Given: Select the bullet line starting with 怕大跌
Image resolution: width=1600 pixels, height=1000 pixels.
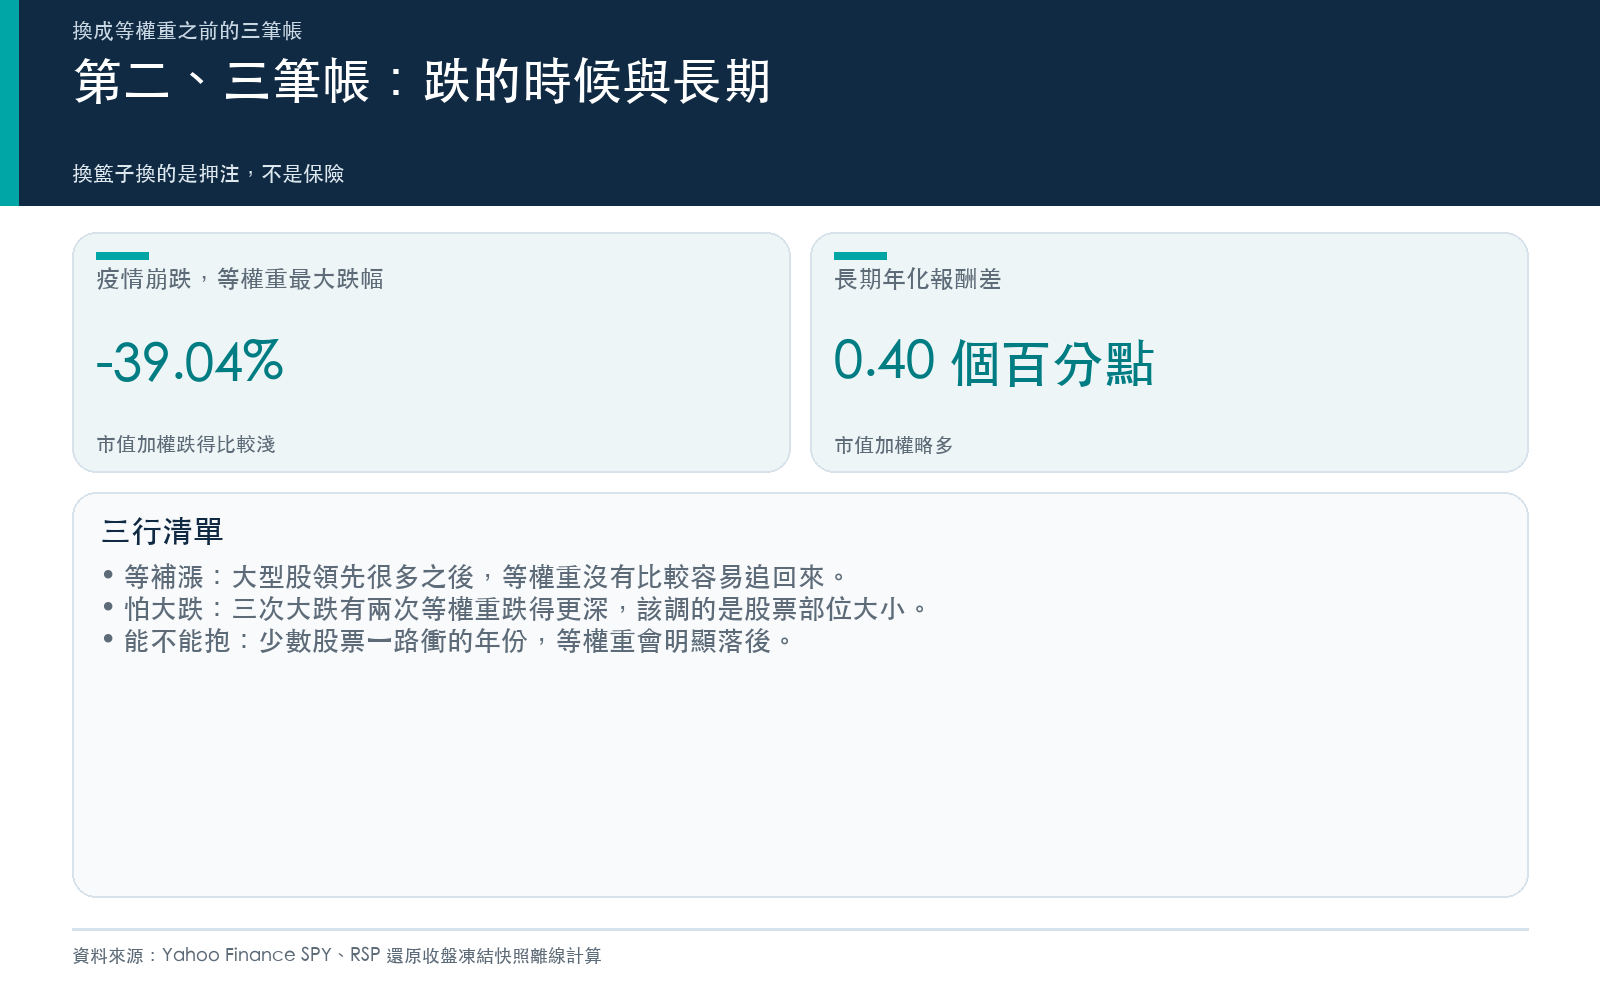Looking at the screenshot, I should (x=516, y=609).
